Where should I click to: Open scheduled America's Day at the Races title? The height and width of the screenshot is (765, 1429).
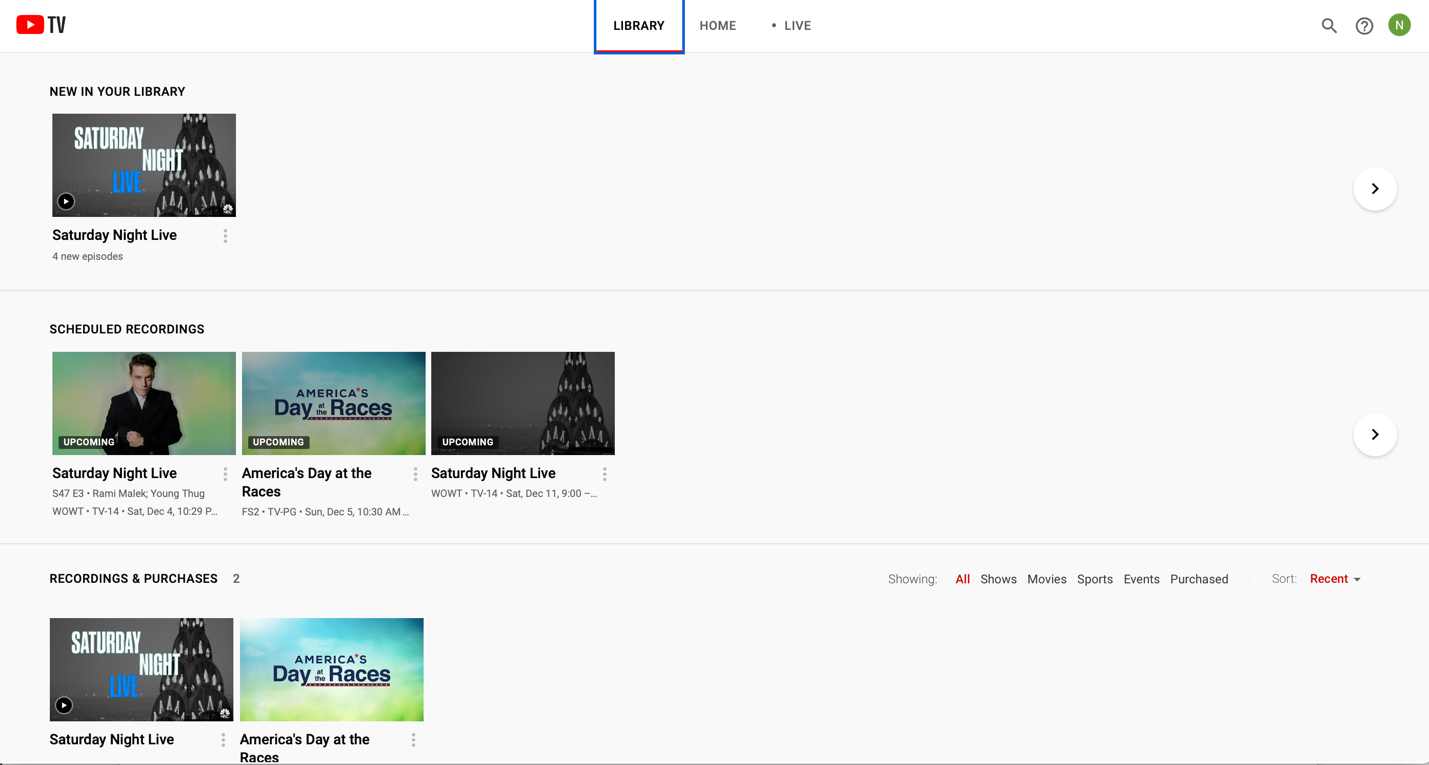point(307,482)
